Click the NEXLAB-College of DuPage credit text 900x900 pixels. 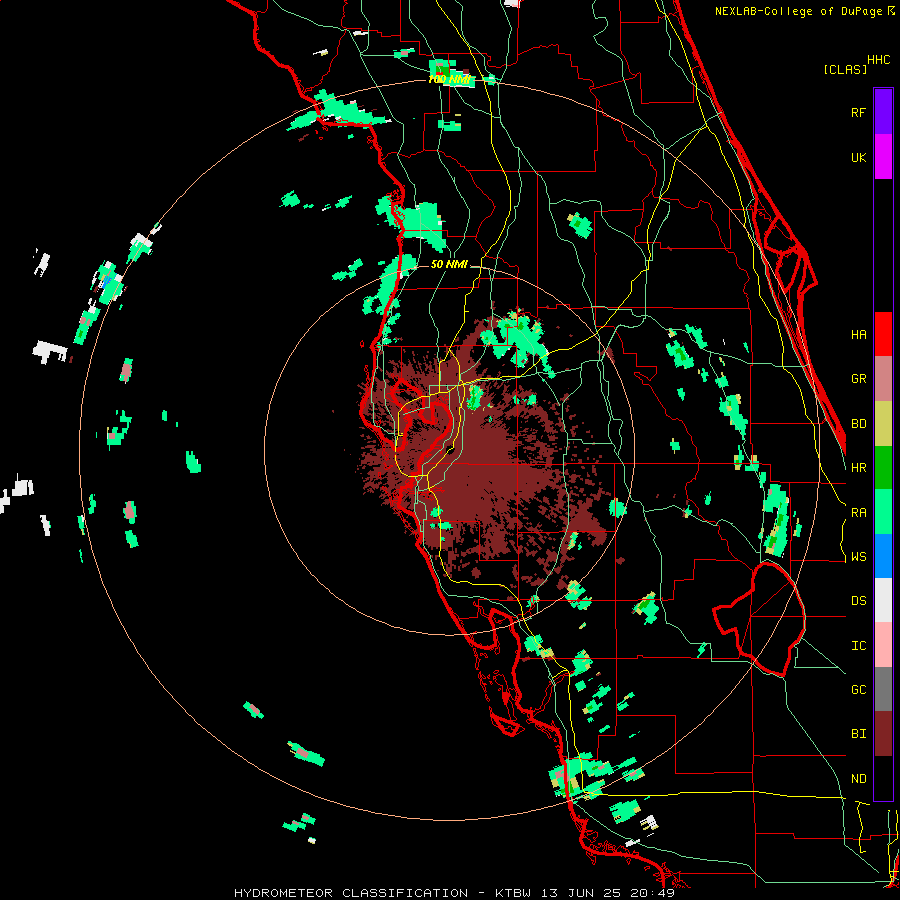tap(799, 11)
